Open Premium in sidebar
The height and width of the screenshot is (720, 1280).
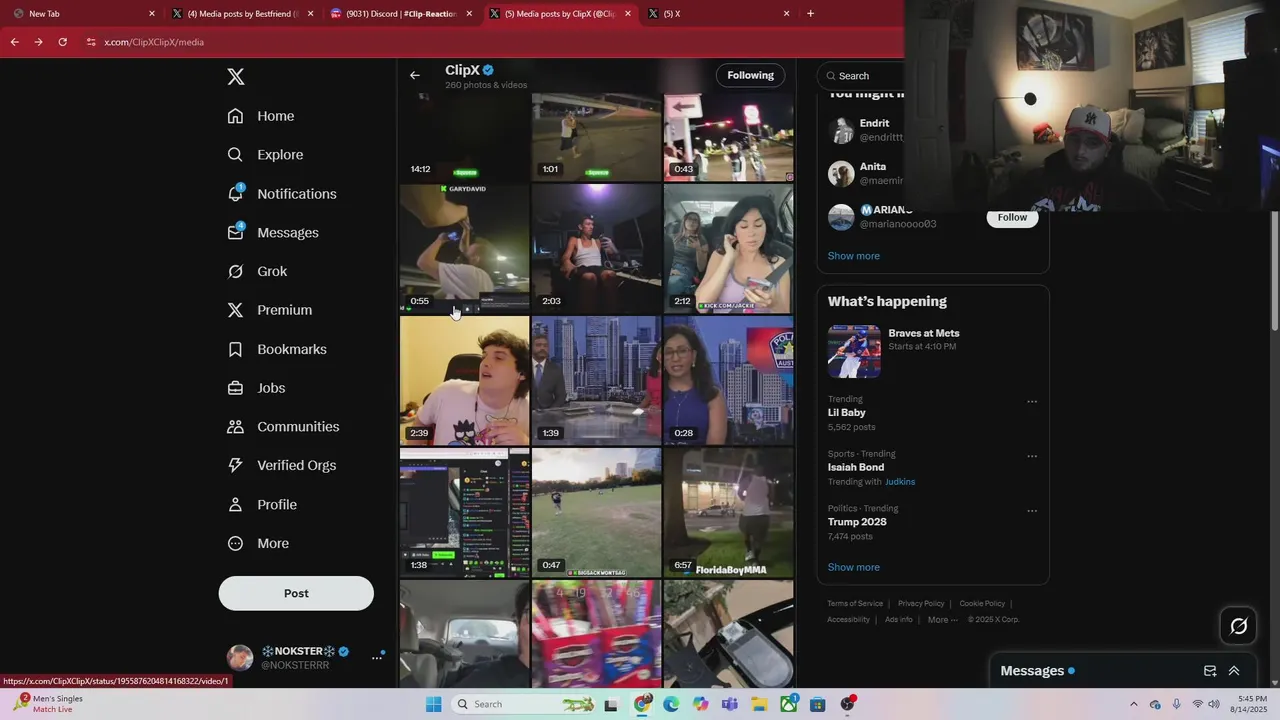[x=270, y=310]
